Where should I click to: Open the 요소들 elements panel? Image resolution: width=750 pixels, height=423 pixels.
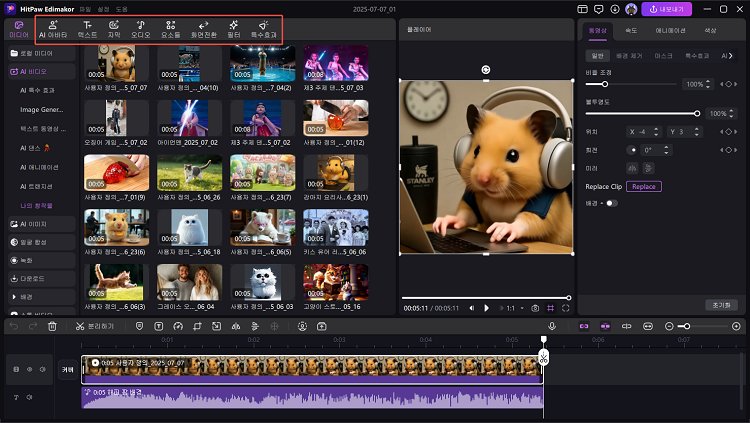point(171,30)
